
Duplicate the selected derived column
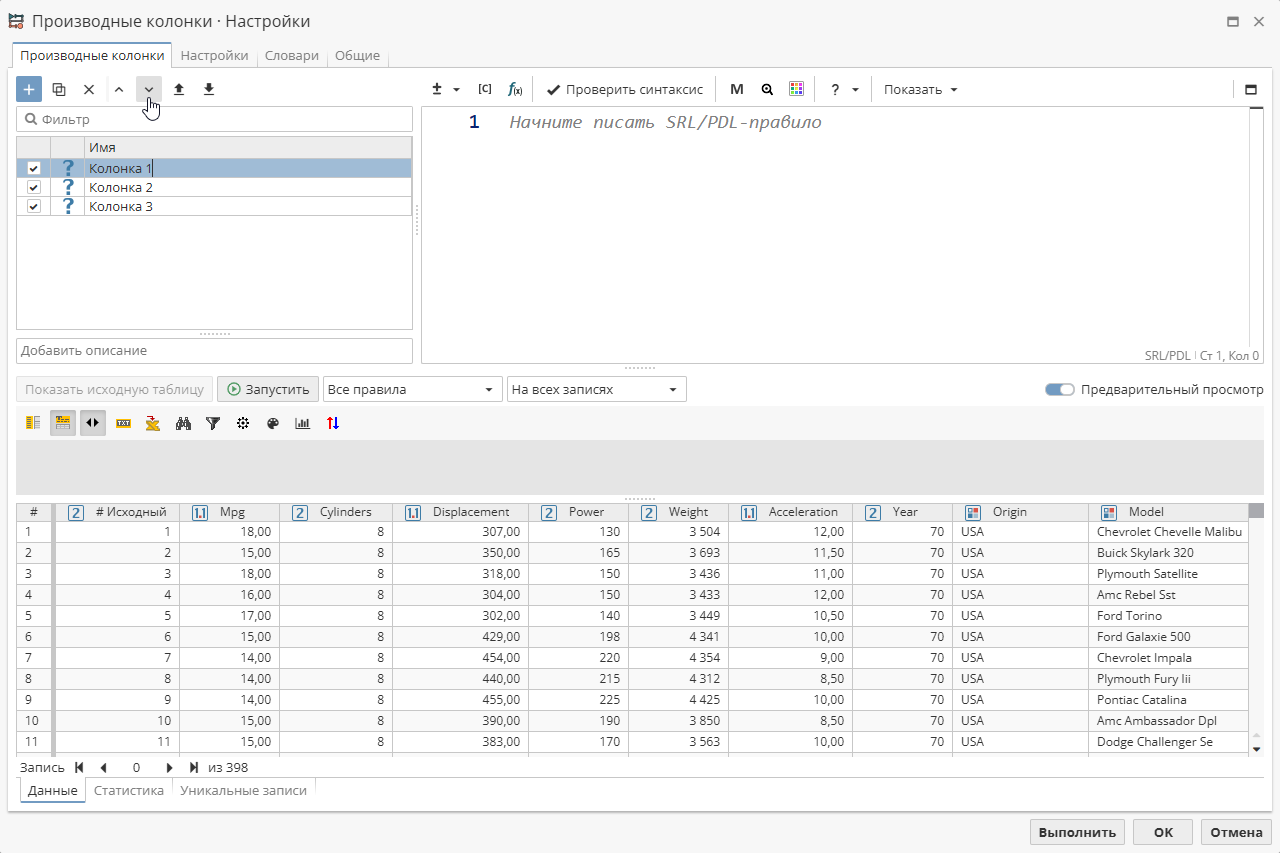[59, 89]
